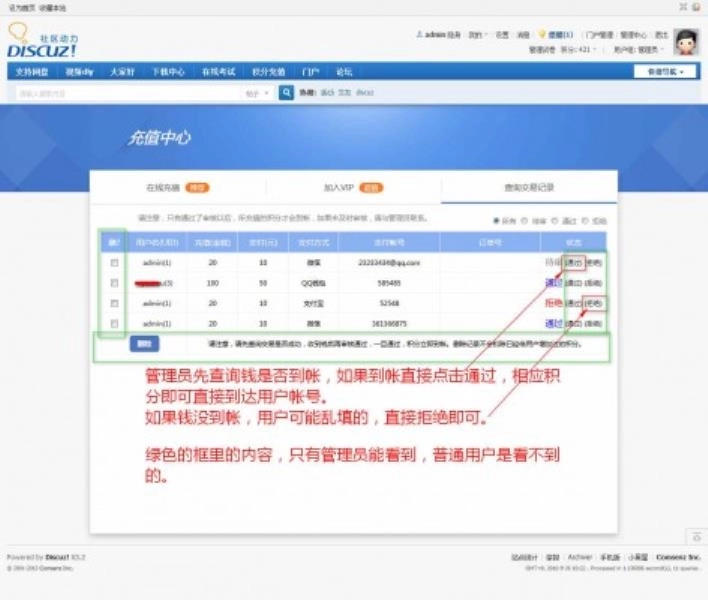Image resolution: width=708 pixels, height=600 pixels.
Task: Select the 拒绝 filter radio button
Action: [x=585, y=221]
